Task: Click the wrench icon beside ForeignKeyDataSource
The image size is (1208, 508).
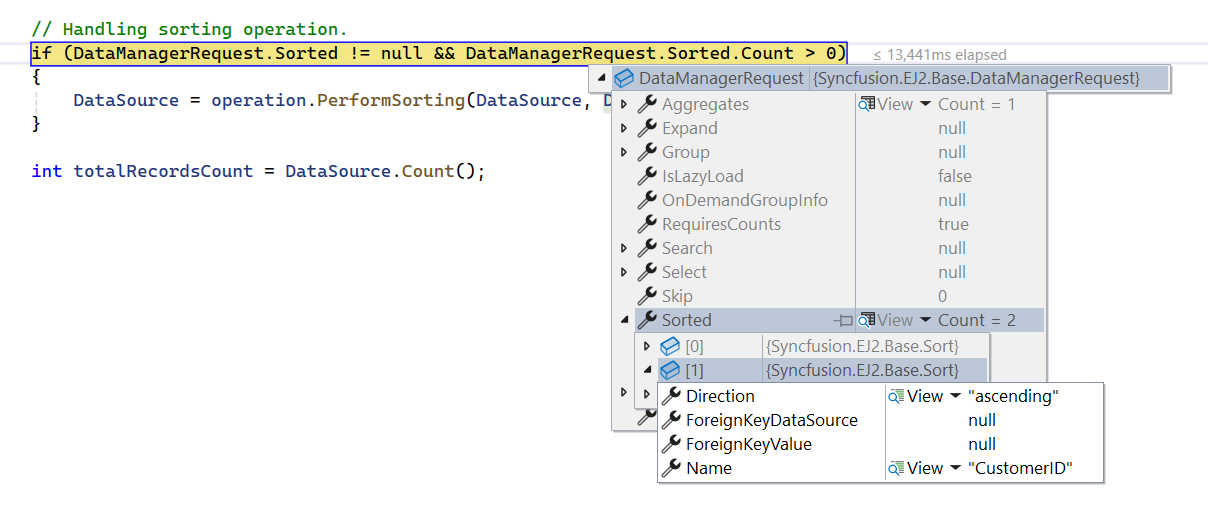Action: 671,420
